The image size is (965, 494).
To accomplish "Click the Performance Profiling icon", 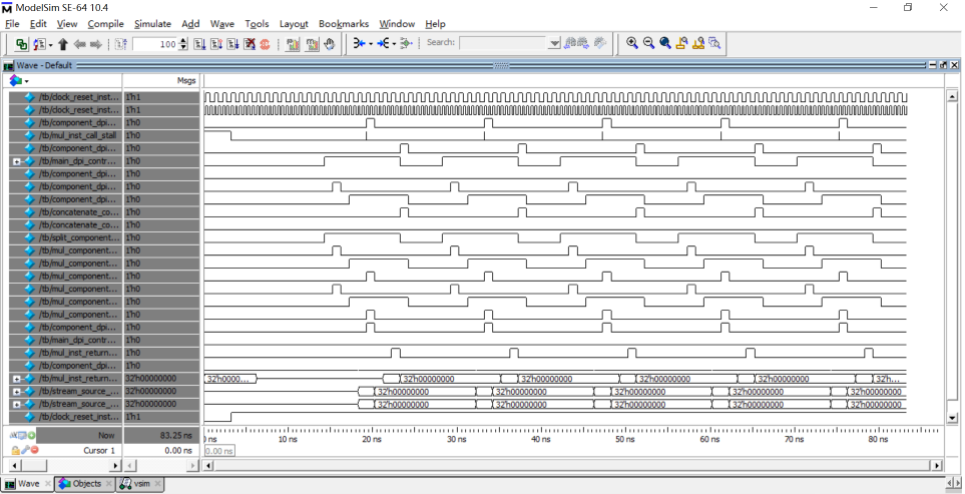I will (293, 44).
